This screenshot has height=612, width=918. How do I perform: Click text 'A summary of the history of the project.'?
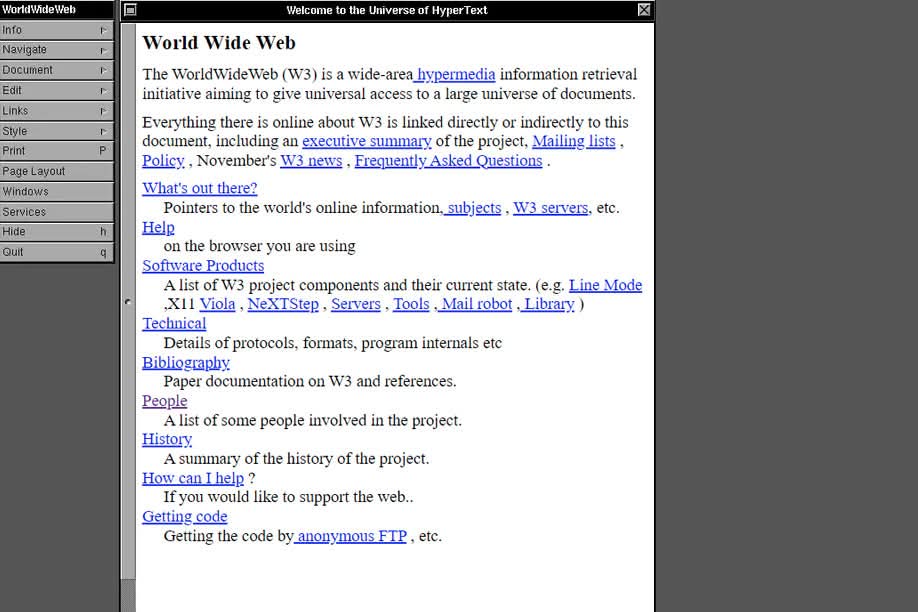[x=296, y=459]
